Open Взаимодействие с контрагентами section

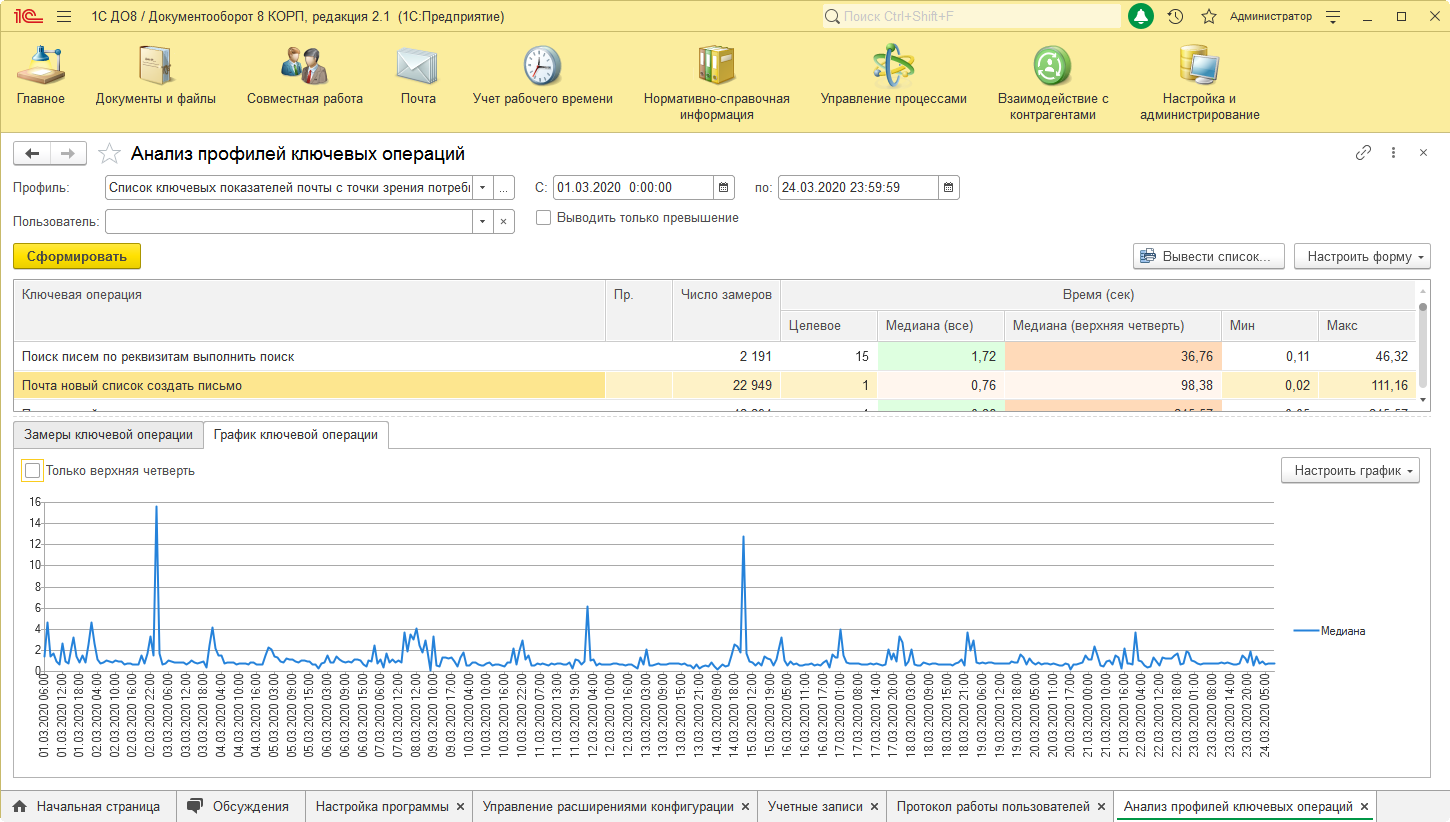click(x=1053, y=83)
